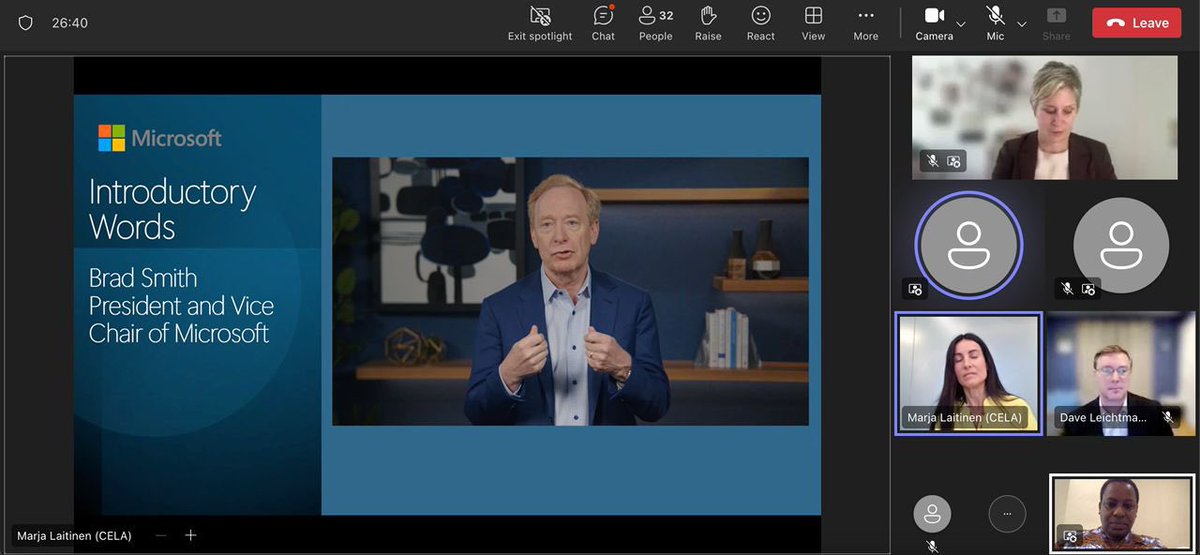Click the Share content button
The width and height of the screenshot is (1200, 555).
(1056, 23)
